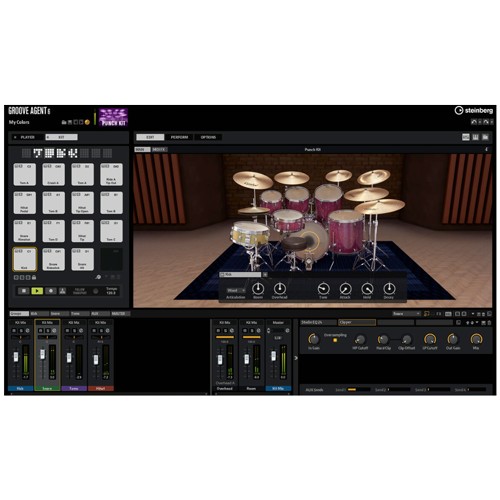Image resolution: width=500 pixels, height=500 pixels.
Task: Click the Decay knob in the Kick panel
Action: pos(389,289)
